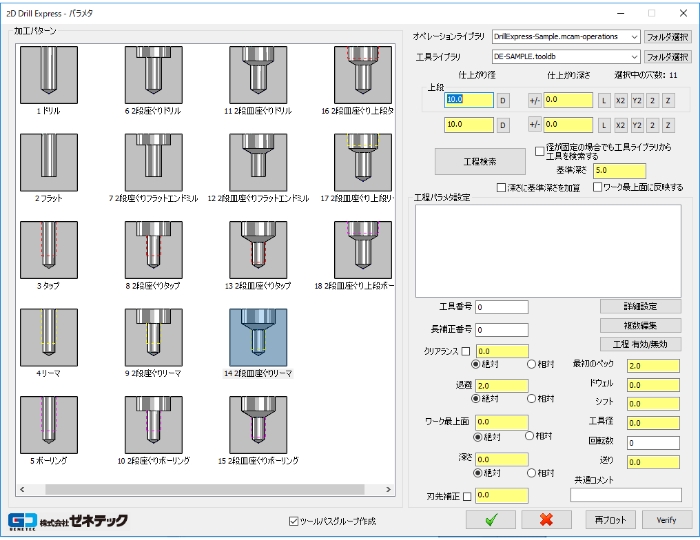Select pattern 10 2段座ぐりボーリング
Viewport: 700px width, 540px height.
click(x=154, y=425)
